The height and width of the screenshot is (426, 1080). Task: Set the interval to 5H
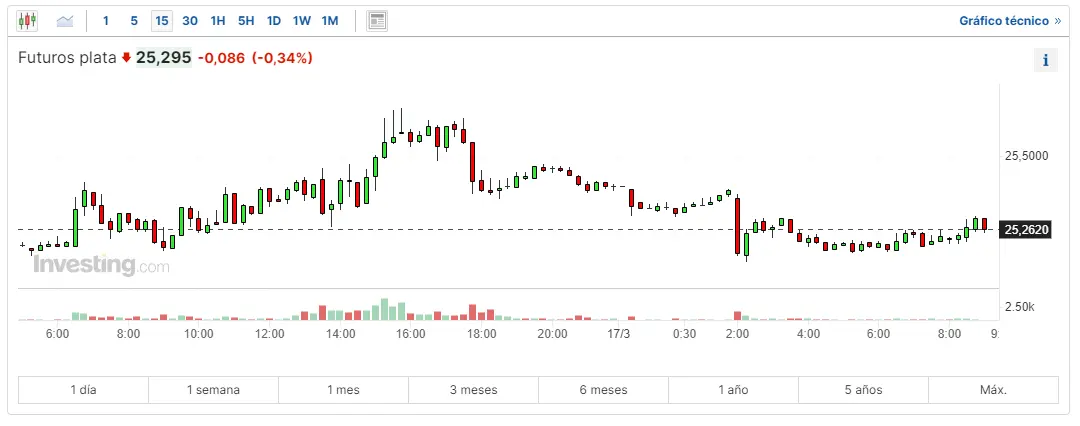coord(246,20)
